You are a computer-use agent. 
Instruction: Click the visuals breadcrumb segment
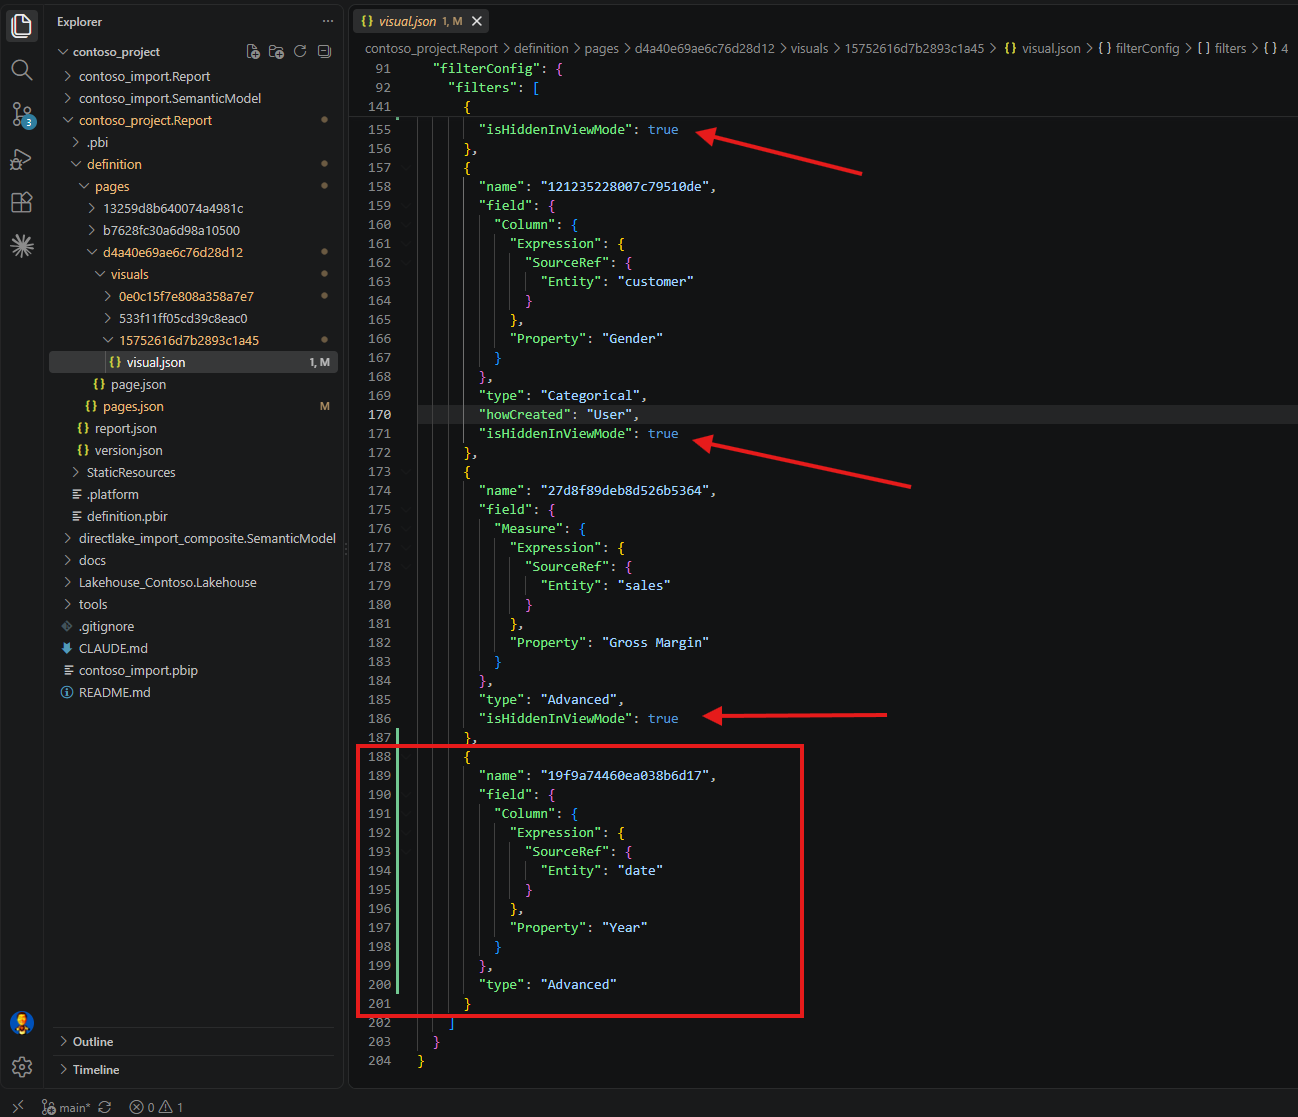click(809, 48)
